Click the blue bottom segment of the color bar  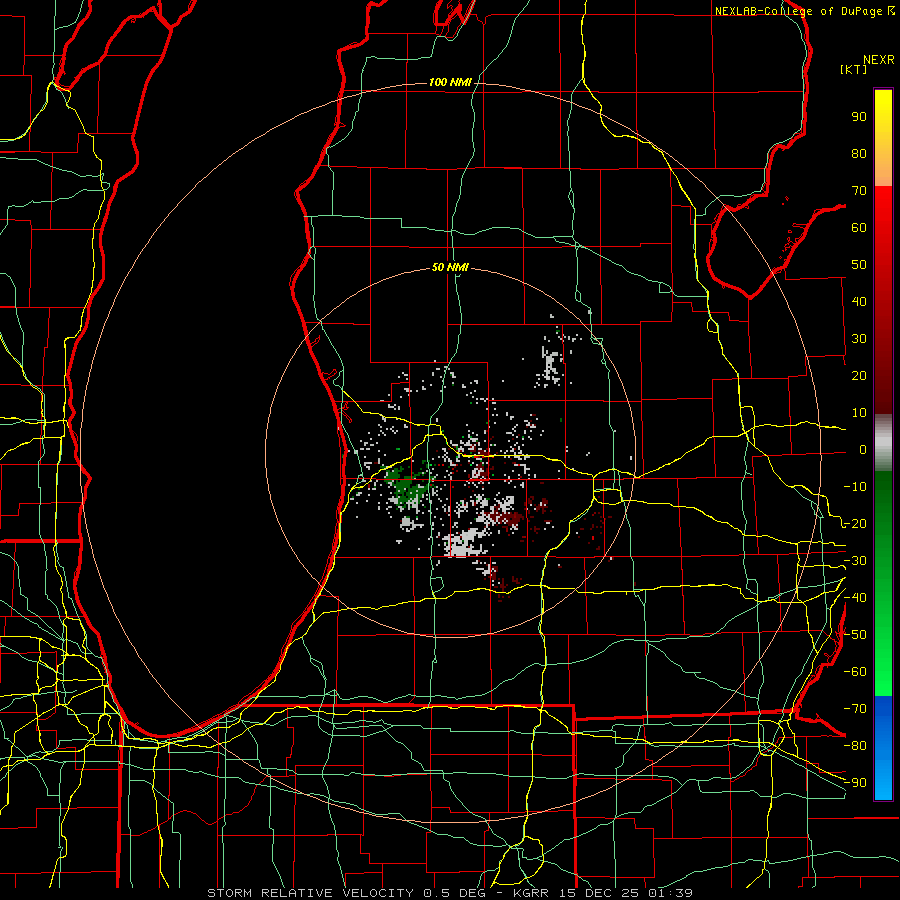(883, 747)
